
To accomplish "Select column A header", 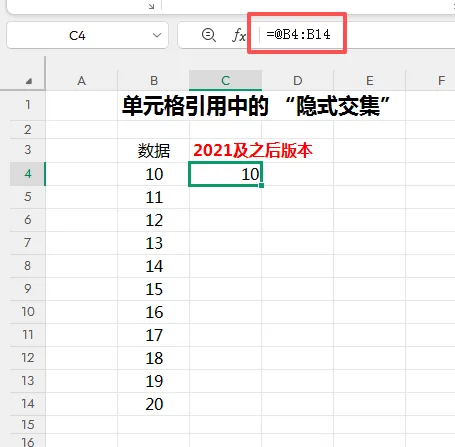I will 81,81.
